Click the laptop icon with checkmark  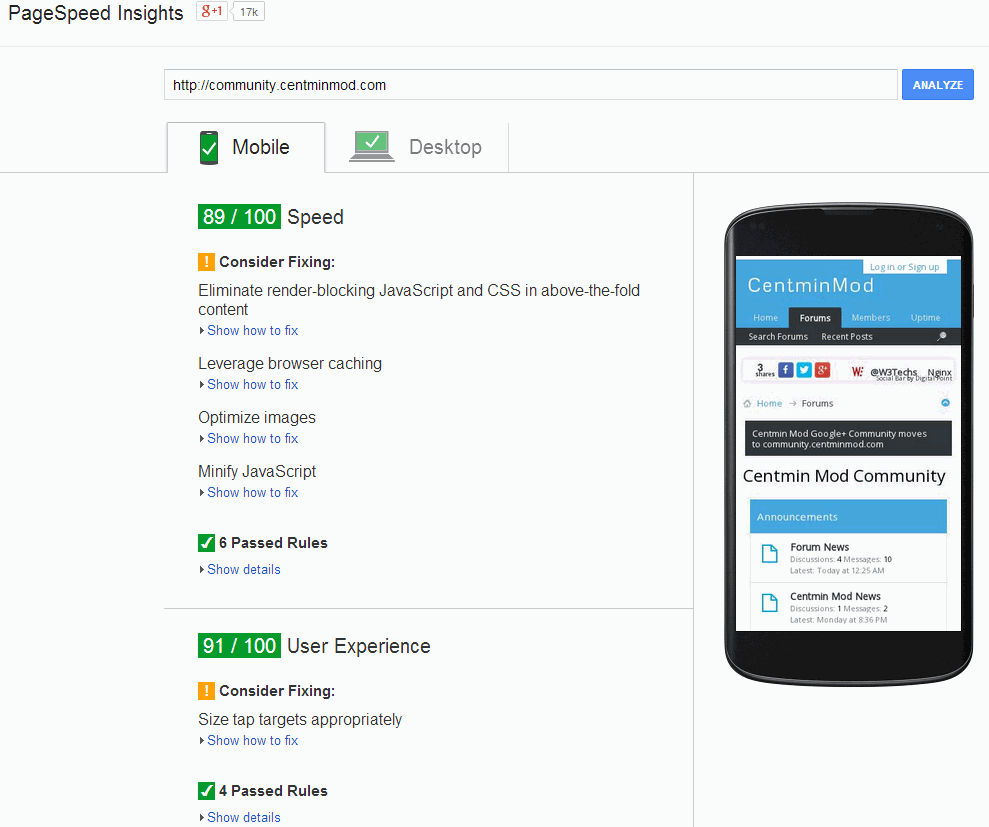click(x=372, y=146)
